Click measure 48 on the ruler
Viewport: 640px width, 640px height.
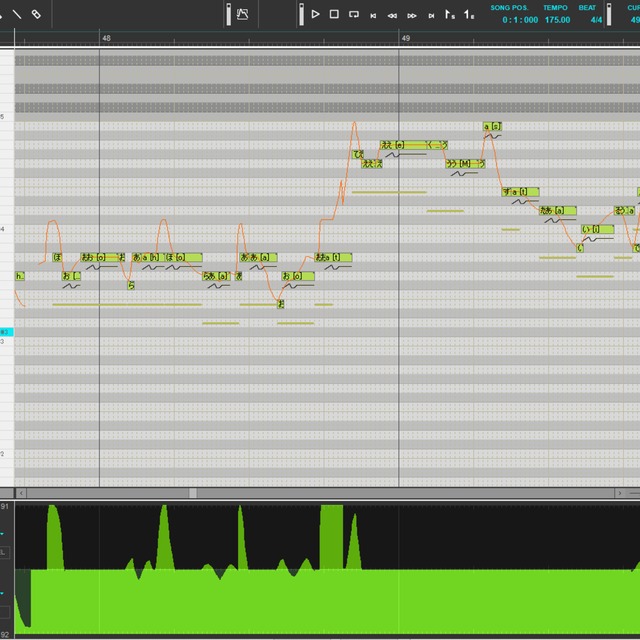pos(106,37)
